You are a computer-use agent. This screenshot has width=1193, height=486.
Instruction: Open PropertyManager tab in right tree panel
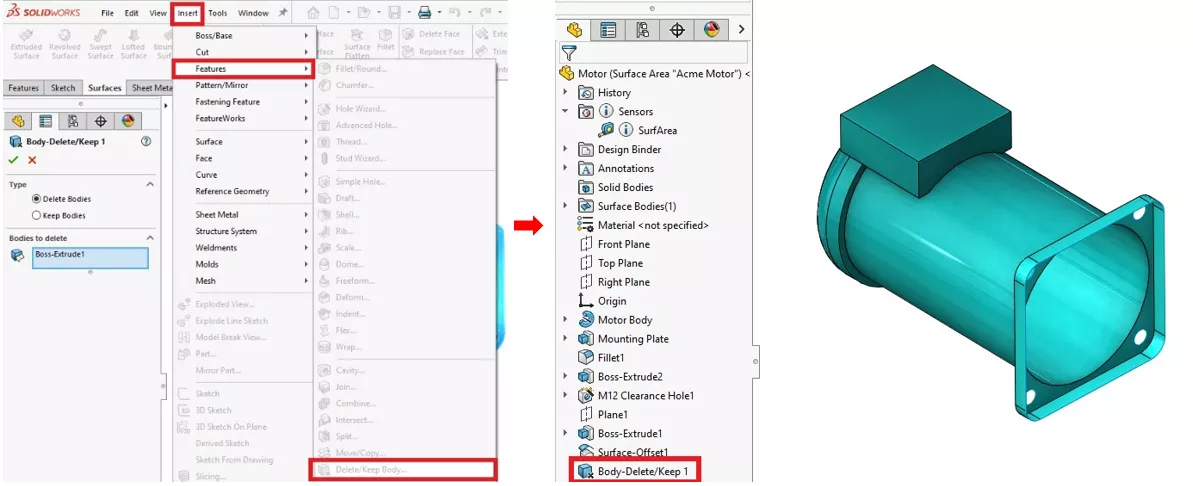pyautogui.click(x=608, y=30)
